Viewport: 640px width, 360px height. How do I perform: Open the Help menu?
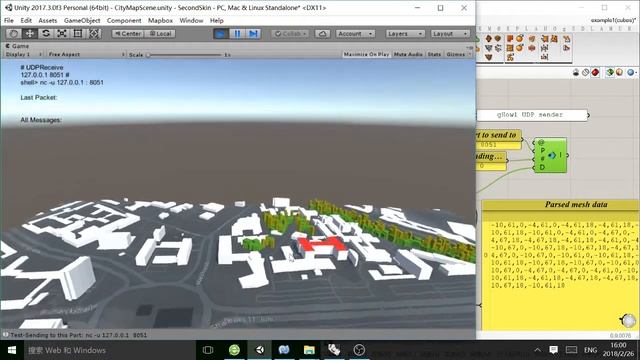click(x=216, y=20)
